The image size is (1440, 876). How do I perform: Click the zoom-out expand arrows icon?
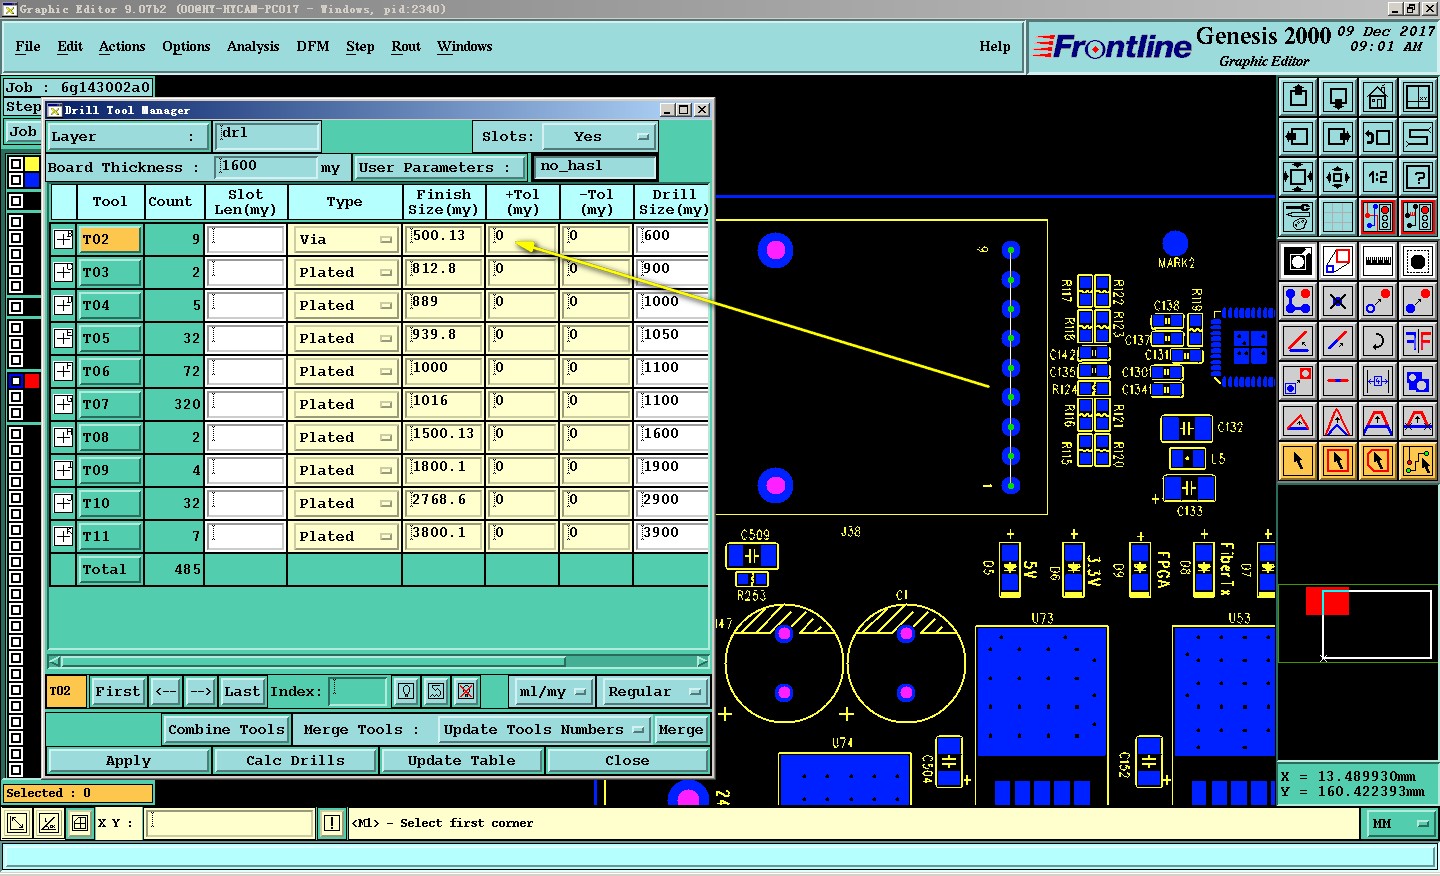(1298, 177)
